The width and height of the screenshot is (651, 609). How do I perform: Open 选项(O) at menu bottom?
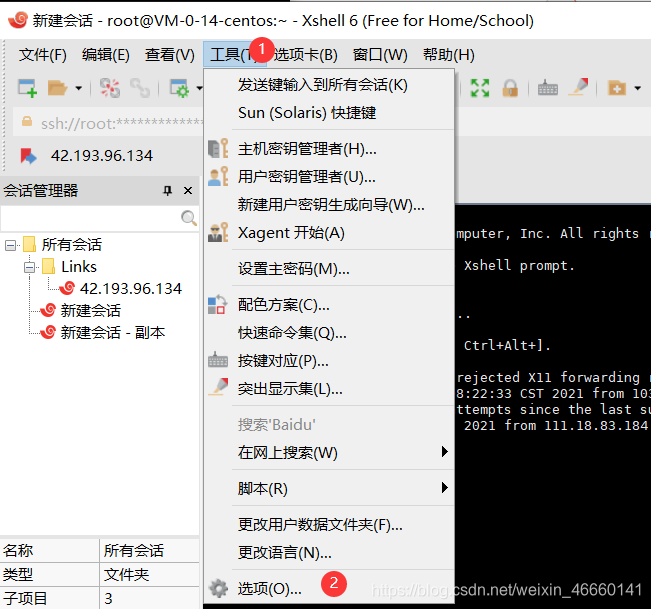pos(329,589)
